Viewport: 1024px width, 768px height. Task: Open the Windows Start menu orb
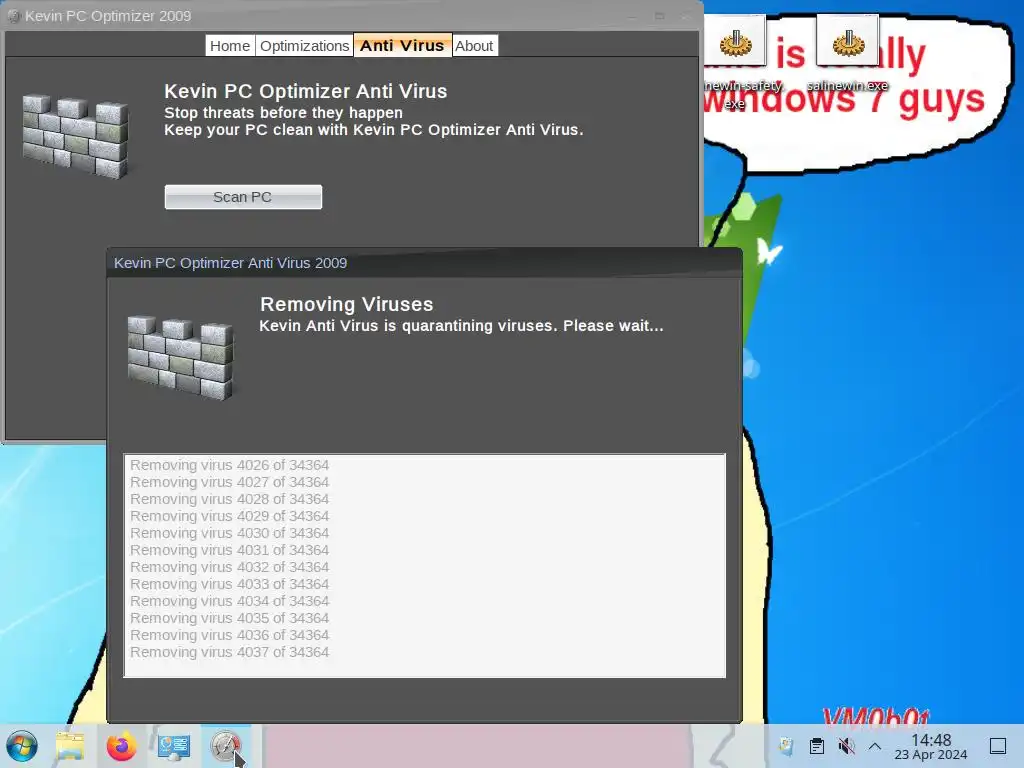22,746
